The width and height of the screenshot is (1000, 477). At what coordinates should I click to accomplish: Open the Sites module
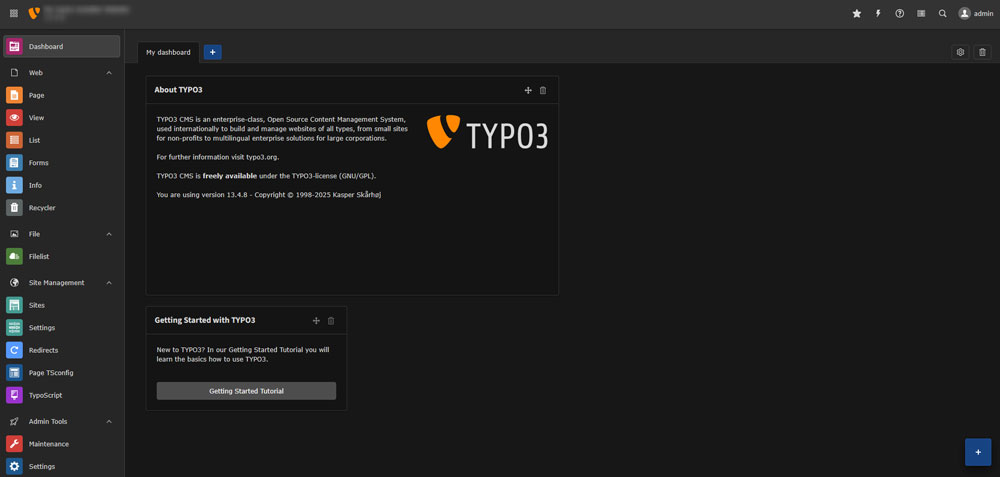coord(62,305)
